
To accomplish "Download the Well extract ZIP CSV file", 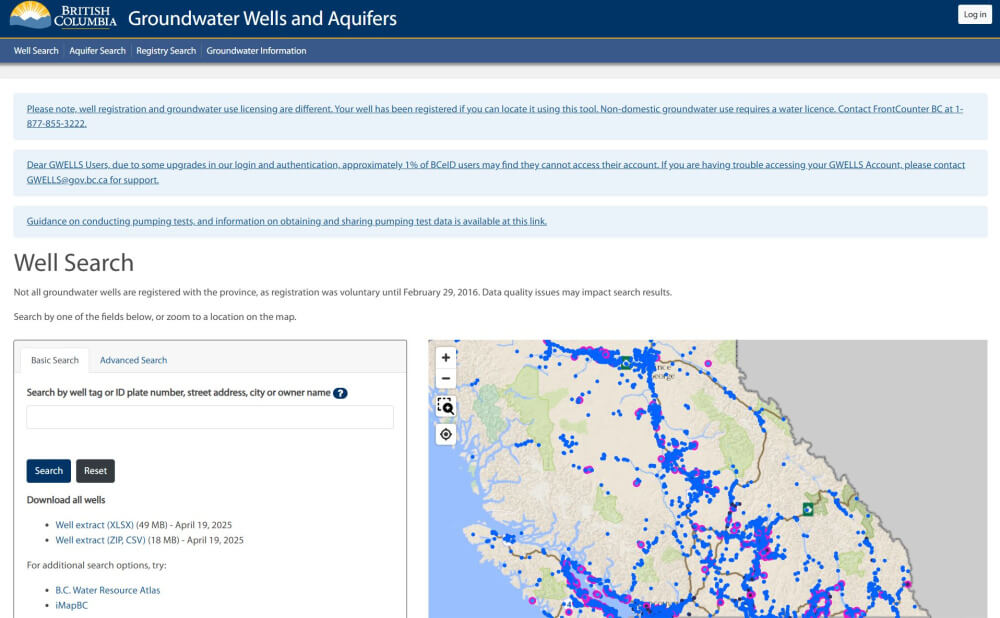I will tap(100, 540).
